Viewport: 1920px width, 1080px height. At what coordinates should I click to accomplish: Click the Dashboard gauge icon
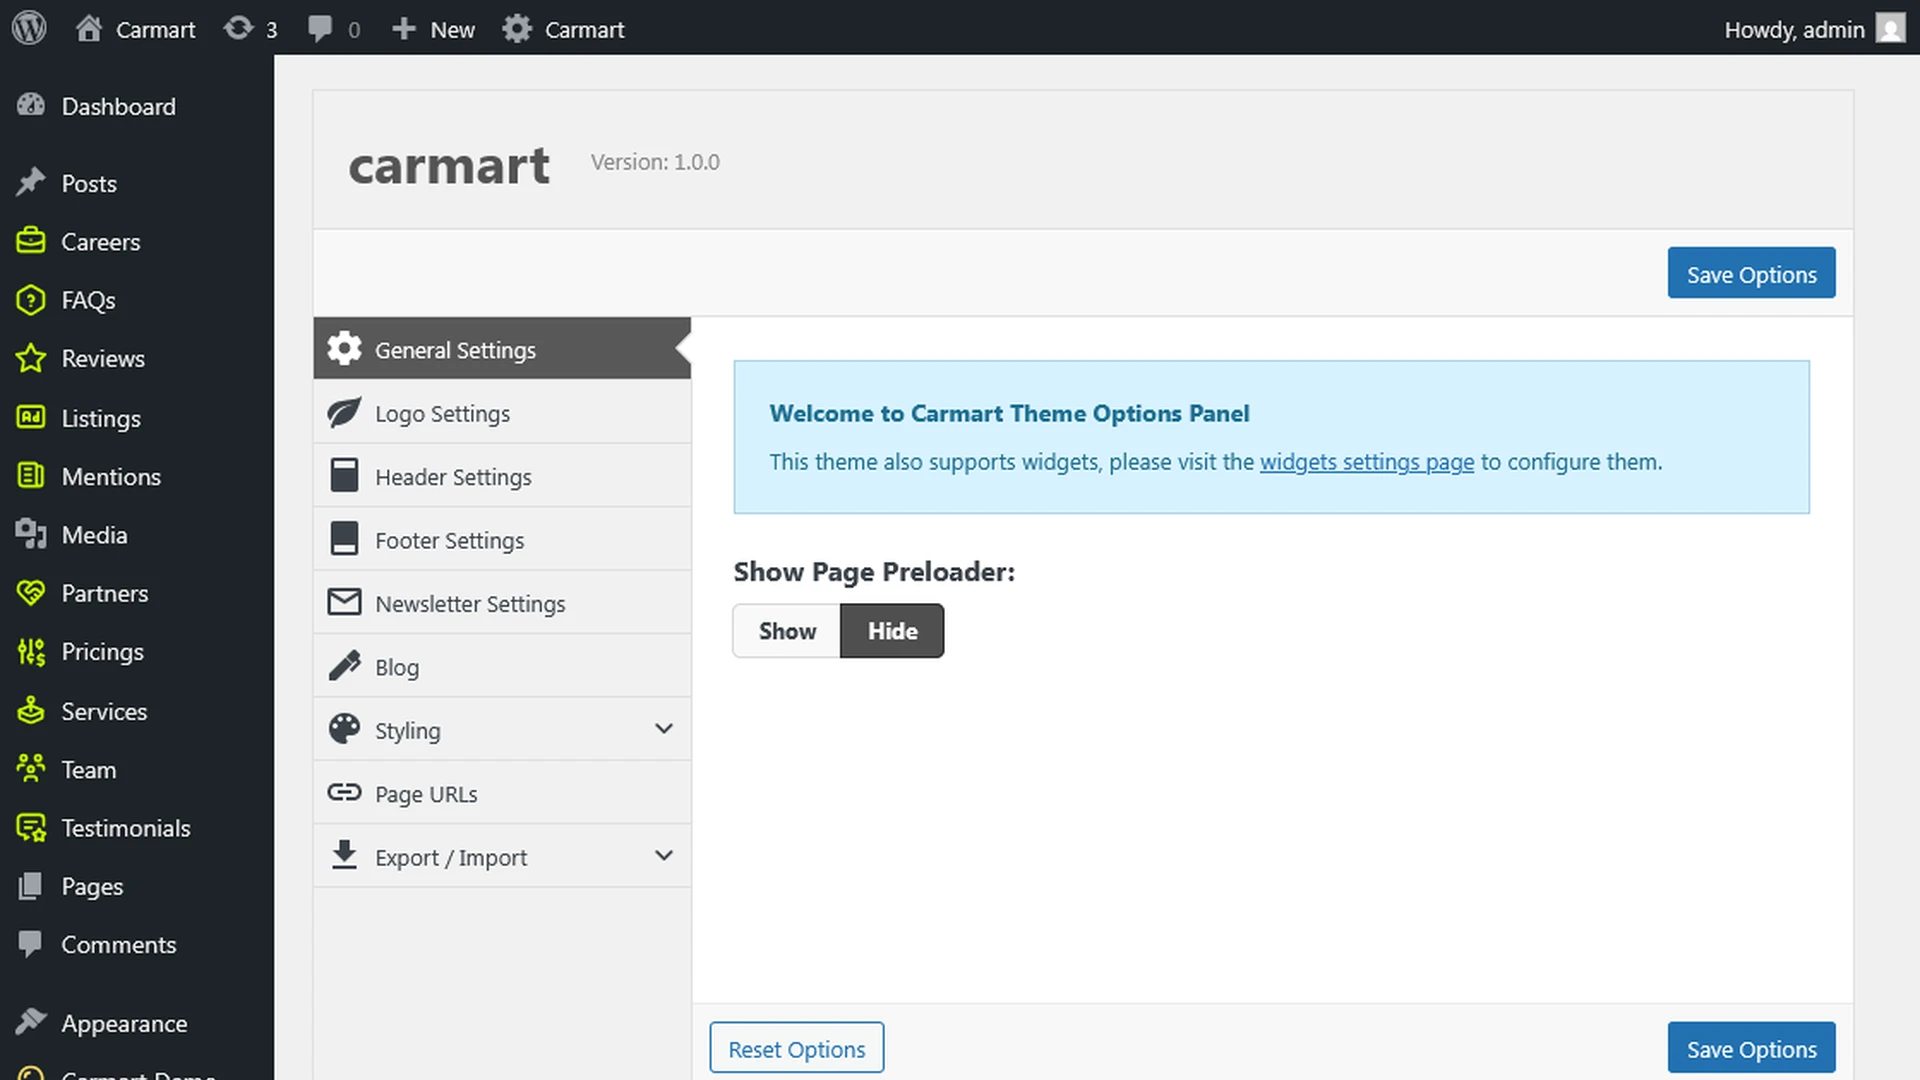(x=31, y=105)
